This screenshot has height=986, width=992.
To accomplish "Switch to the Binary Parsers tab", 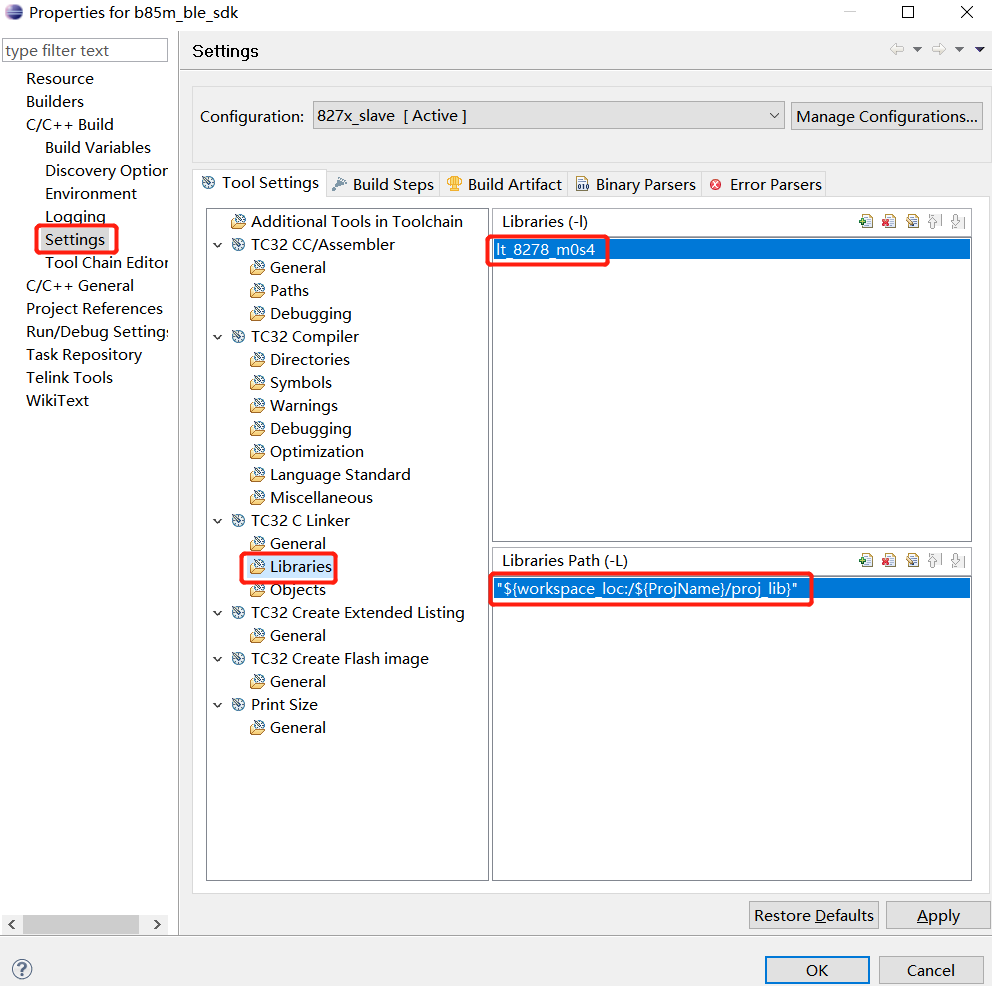I will (x=635, y=184).
